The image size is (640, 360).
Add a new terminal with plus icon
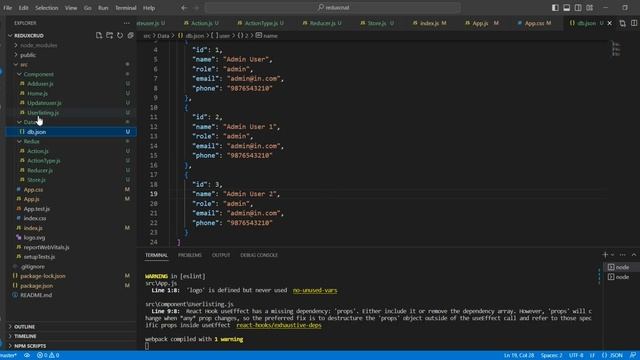(605, 255)
